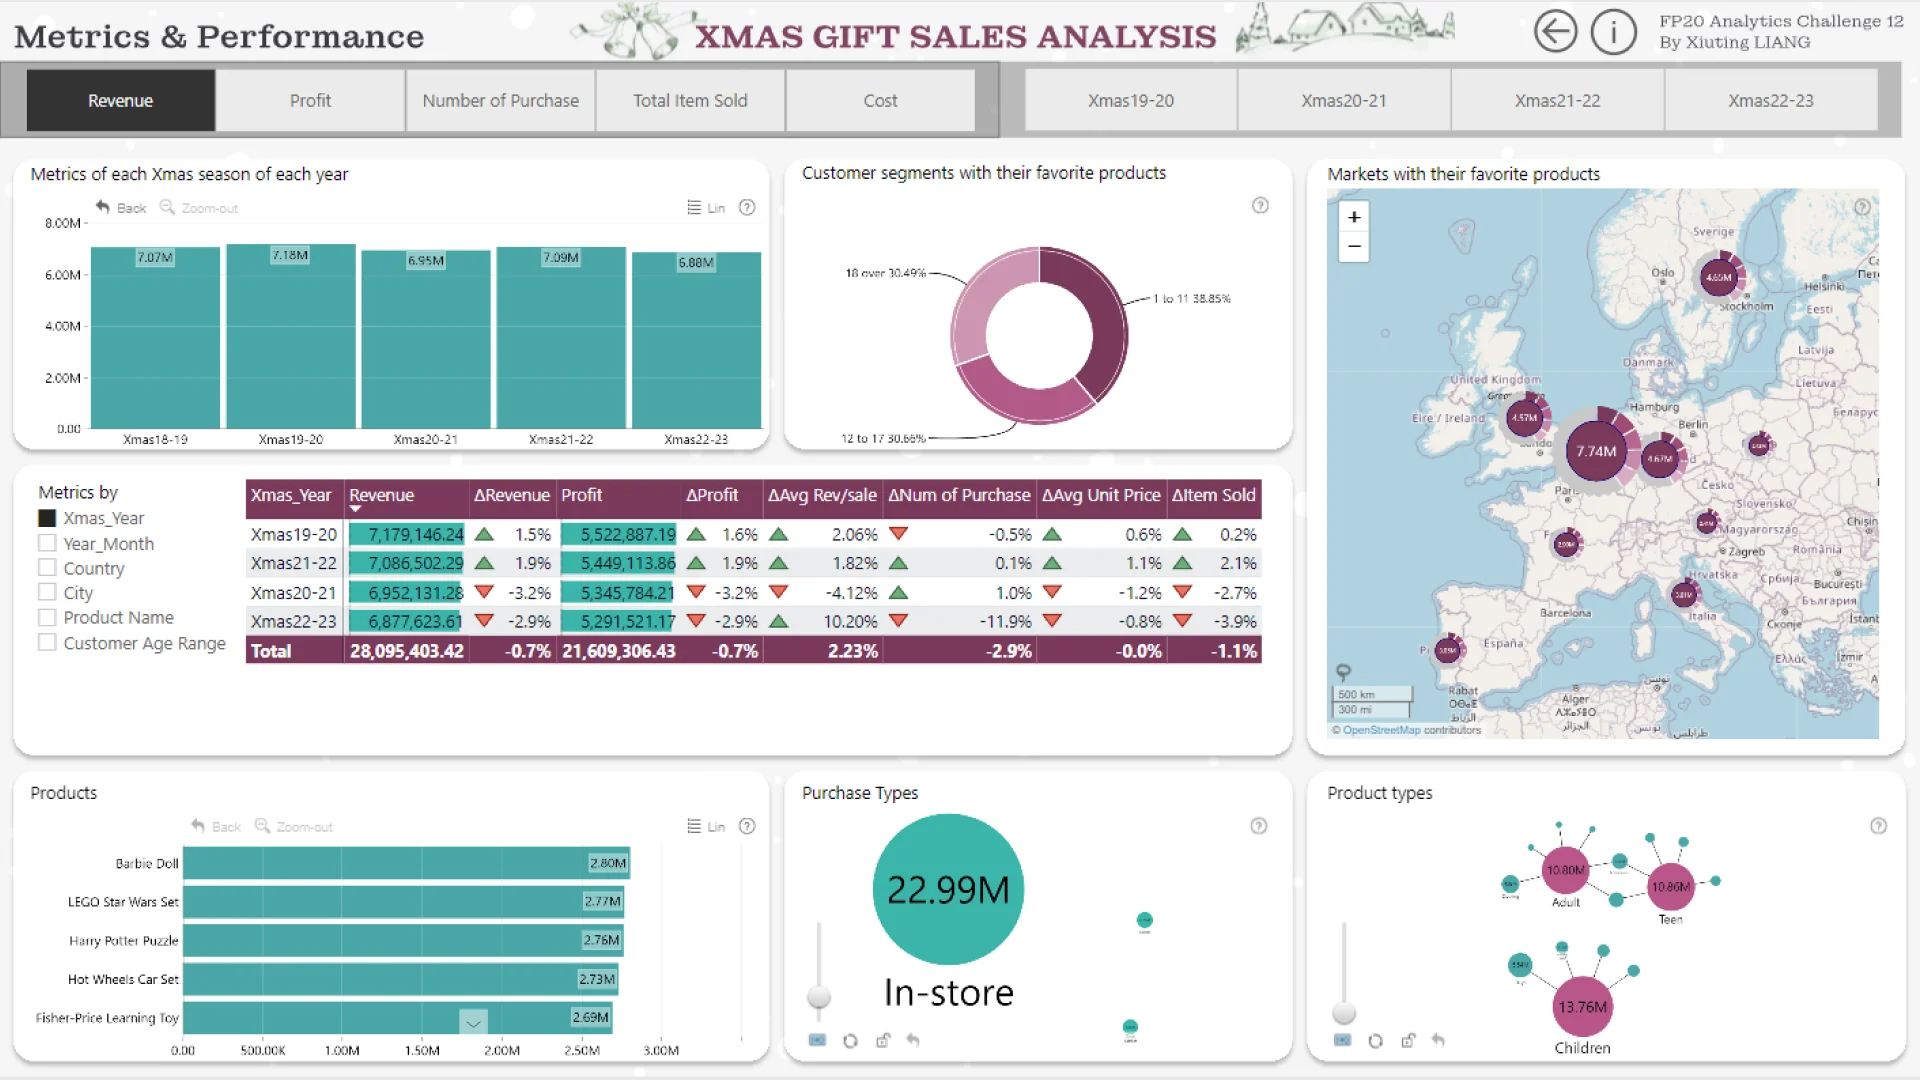
Task: Open the info circle icon in header
Action: [x=1613, y=32]
